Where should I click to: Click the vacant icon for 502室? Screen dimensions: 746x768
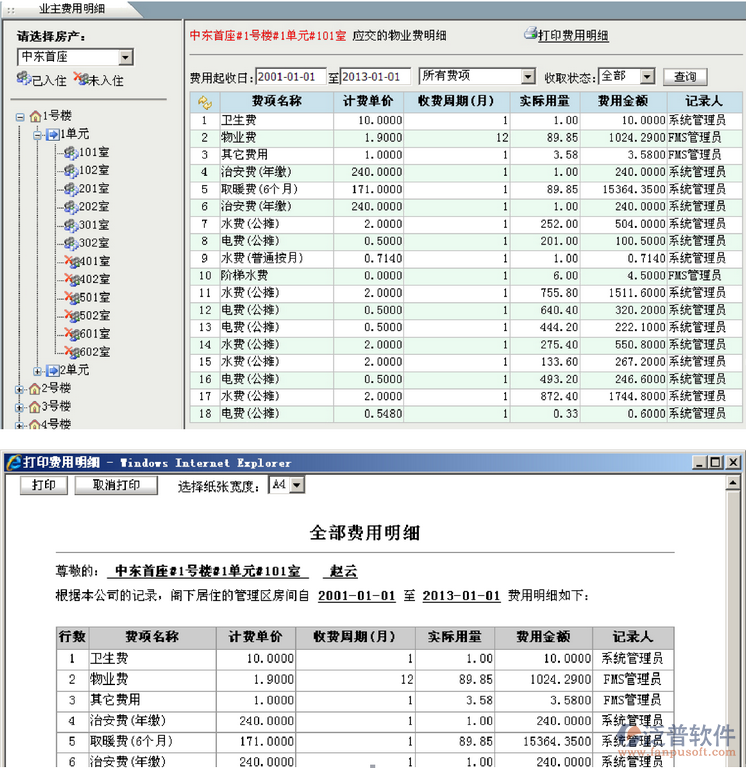[x=72, y=316]
